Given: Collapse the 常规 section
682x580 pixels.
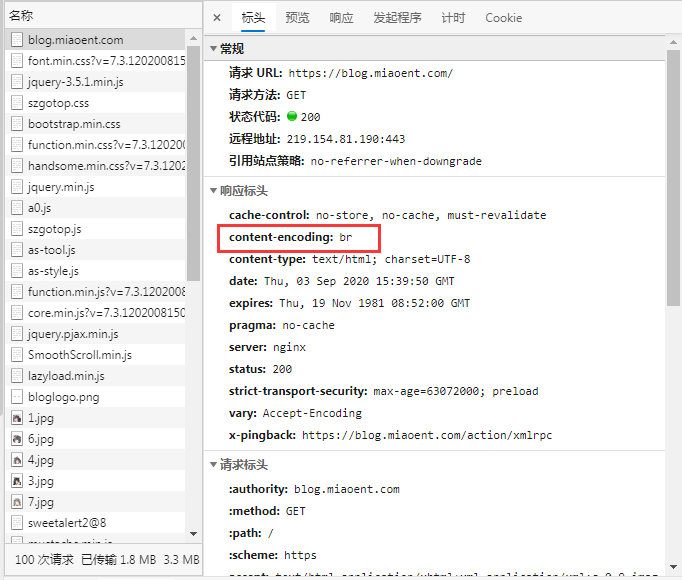Looking at the screenshot, I should pyautogui.click(x=214, y=49).
